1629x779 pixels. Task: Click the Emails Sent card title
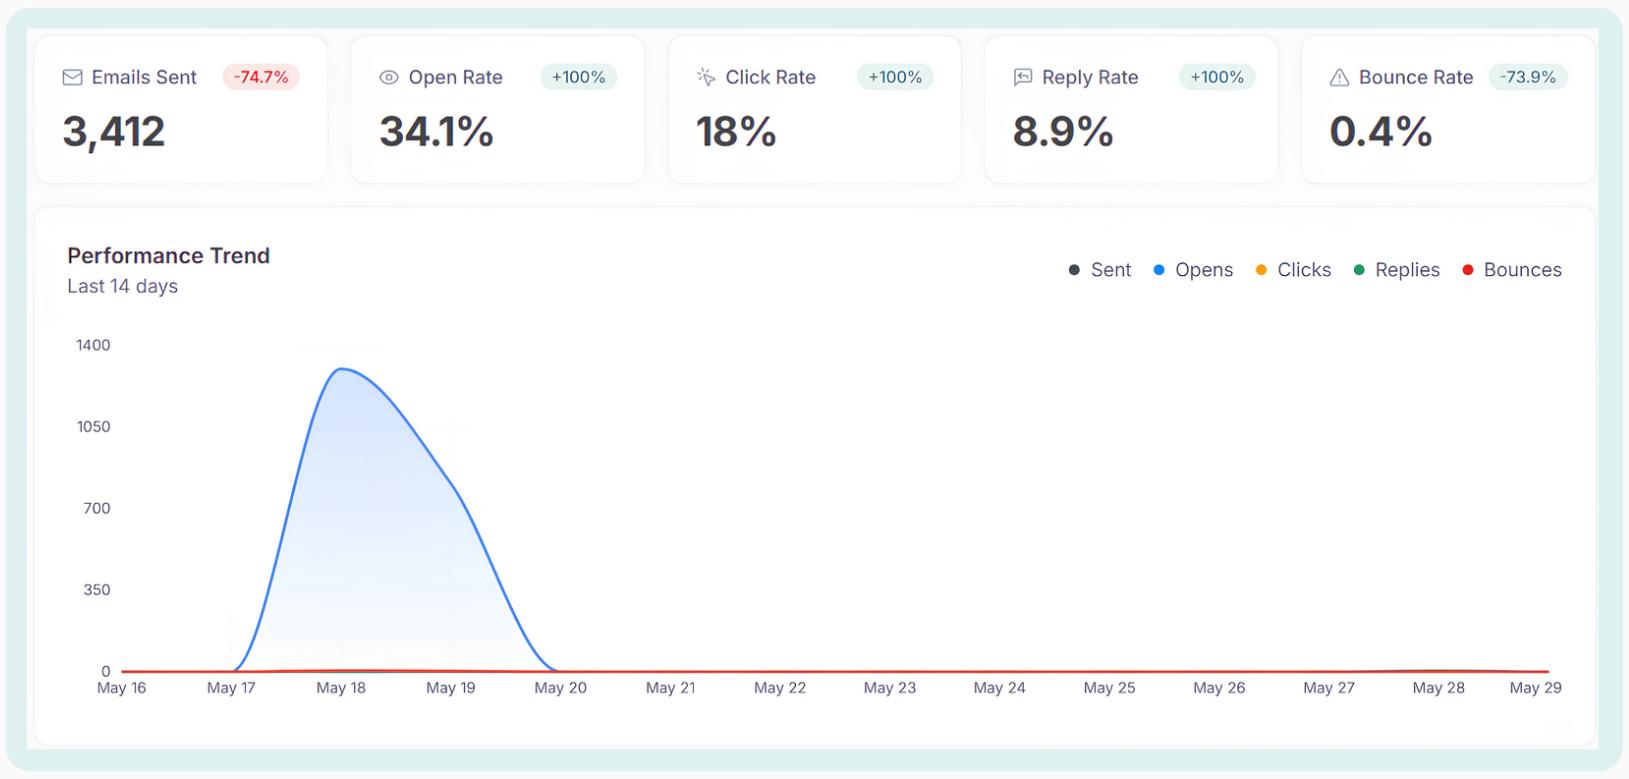click(144, 77)
